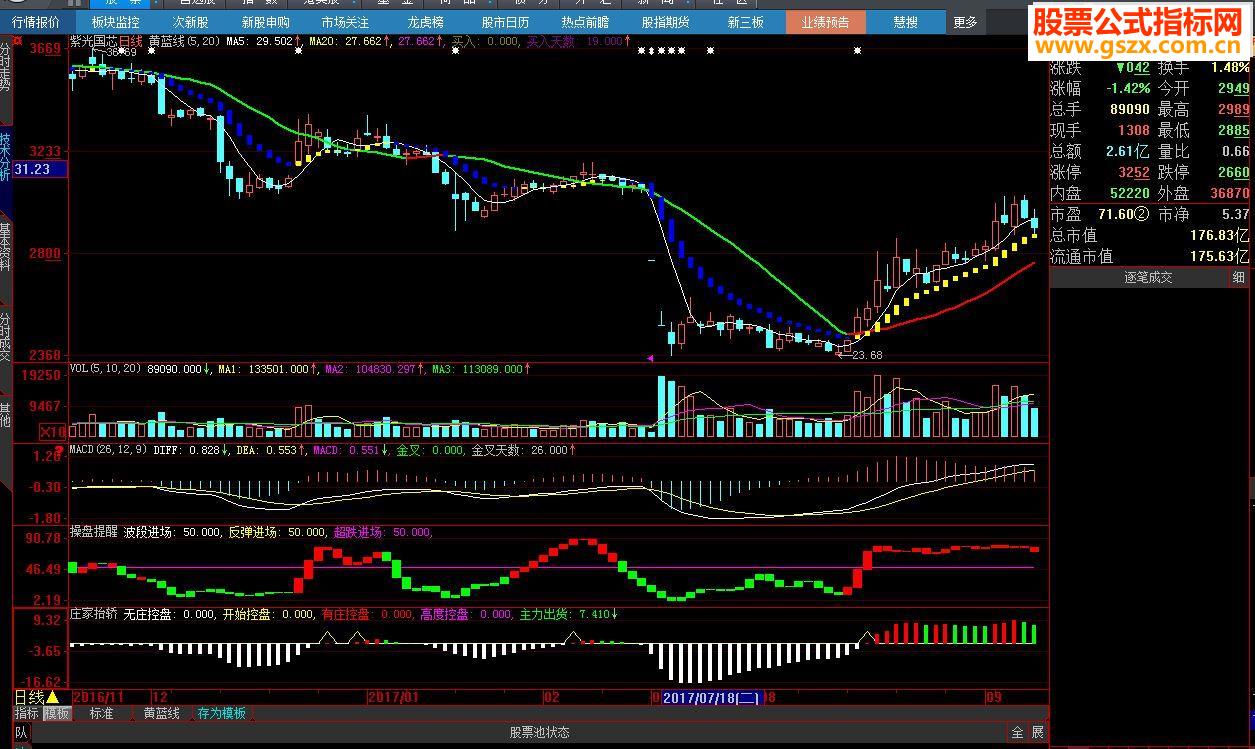Click the VOL(5,10,20) indicator label

tap(105, 369)
